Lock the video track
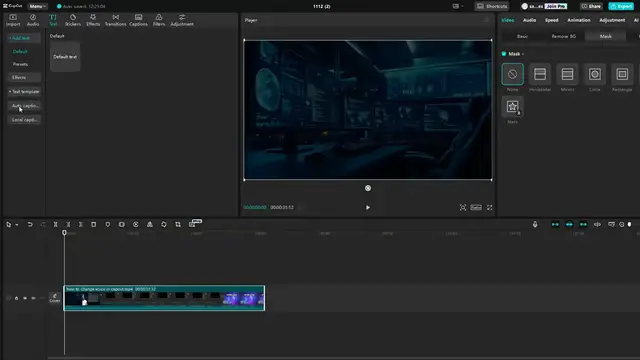Image resolution: width=640 pixels, height=360 pixels. pos(16,298)
